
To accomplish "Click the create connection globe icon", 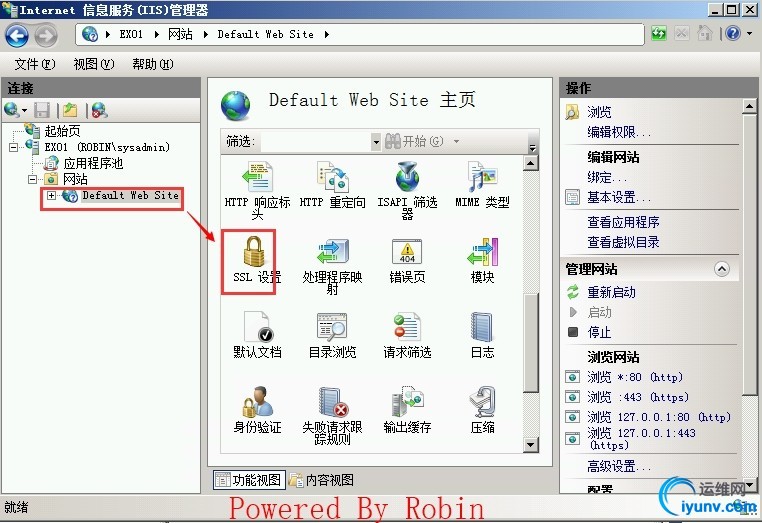I will pos(12,110).
